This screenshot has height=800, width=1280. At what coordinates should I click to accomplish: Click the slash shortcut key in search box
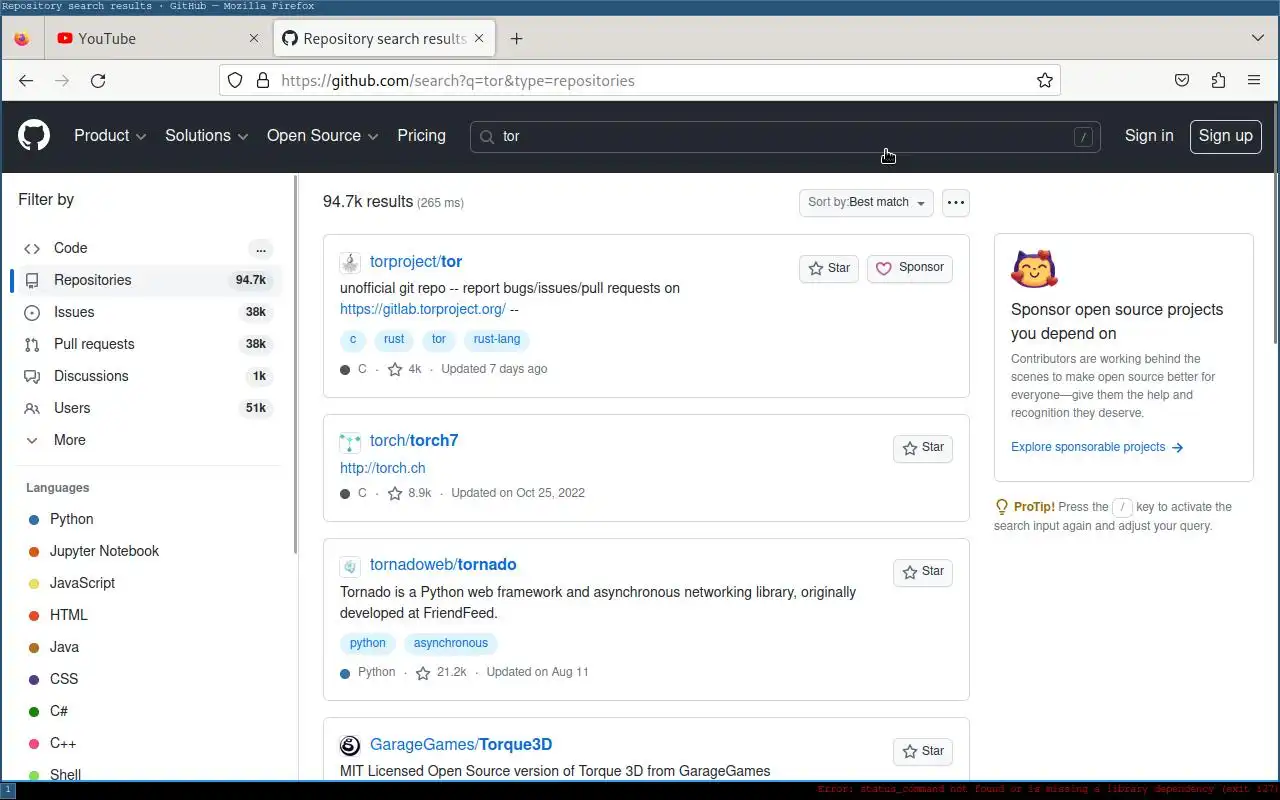[x=1083, y=137]
